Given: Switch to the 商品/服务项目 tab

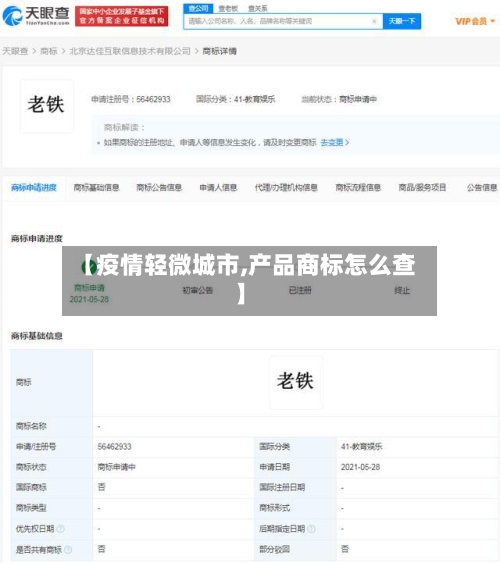Looking at the screenshot, I should click(422, 187).
